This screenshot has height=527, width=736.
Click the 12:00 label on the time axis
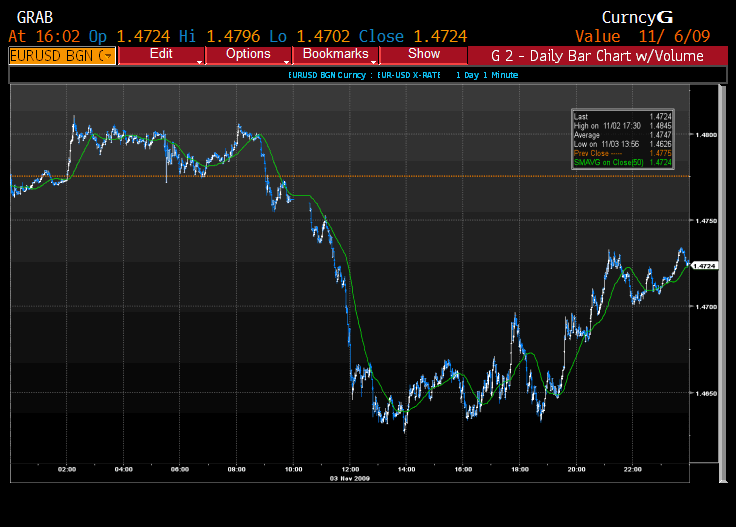pyautogui.click(x=351, y=468)
